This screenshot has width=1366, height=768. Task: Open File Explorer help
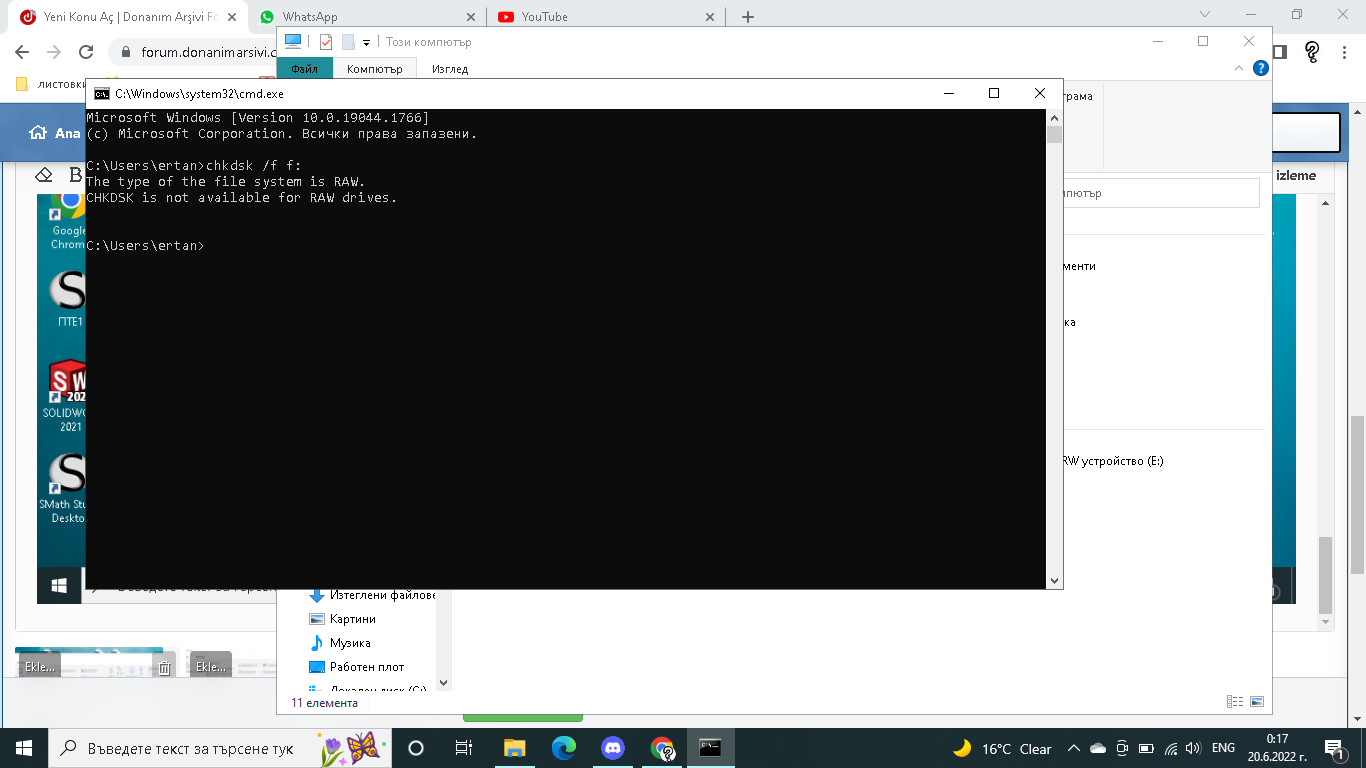click(x=1261, y=69)
